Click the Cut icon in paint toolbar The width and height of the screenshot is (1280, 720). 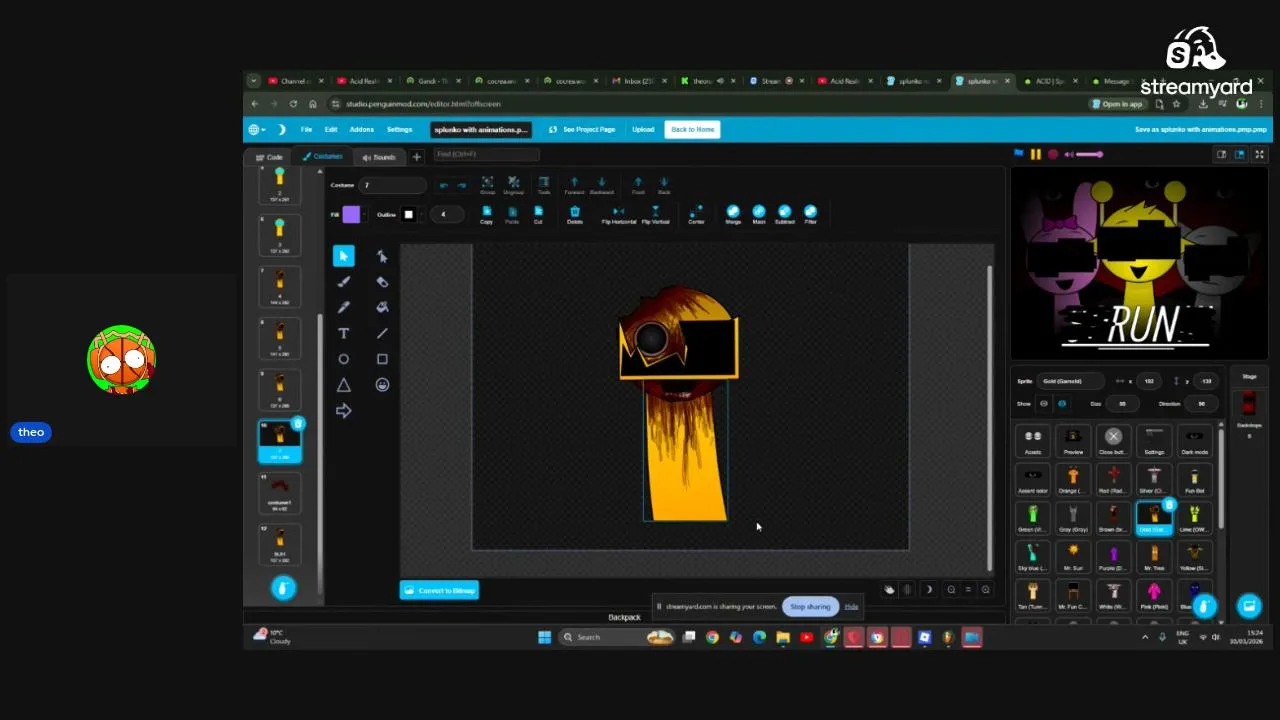pyautogui.click(x=538, y=214)
